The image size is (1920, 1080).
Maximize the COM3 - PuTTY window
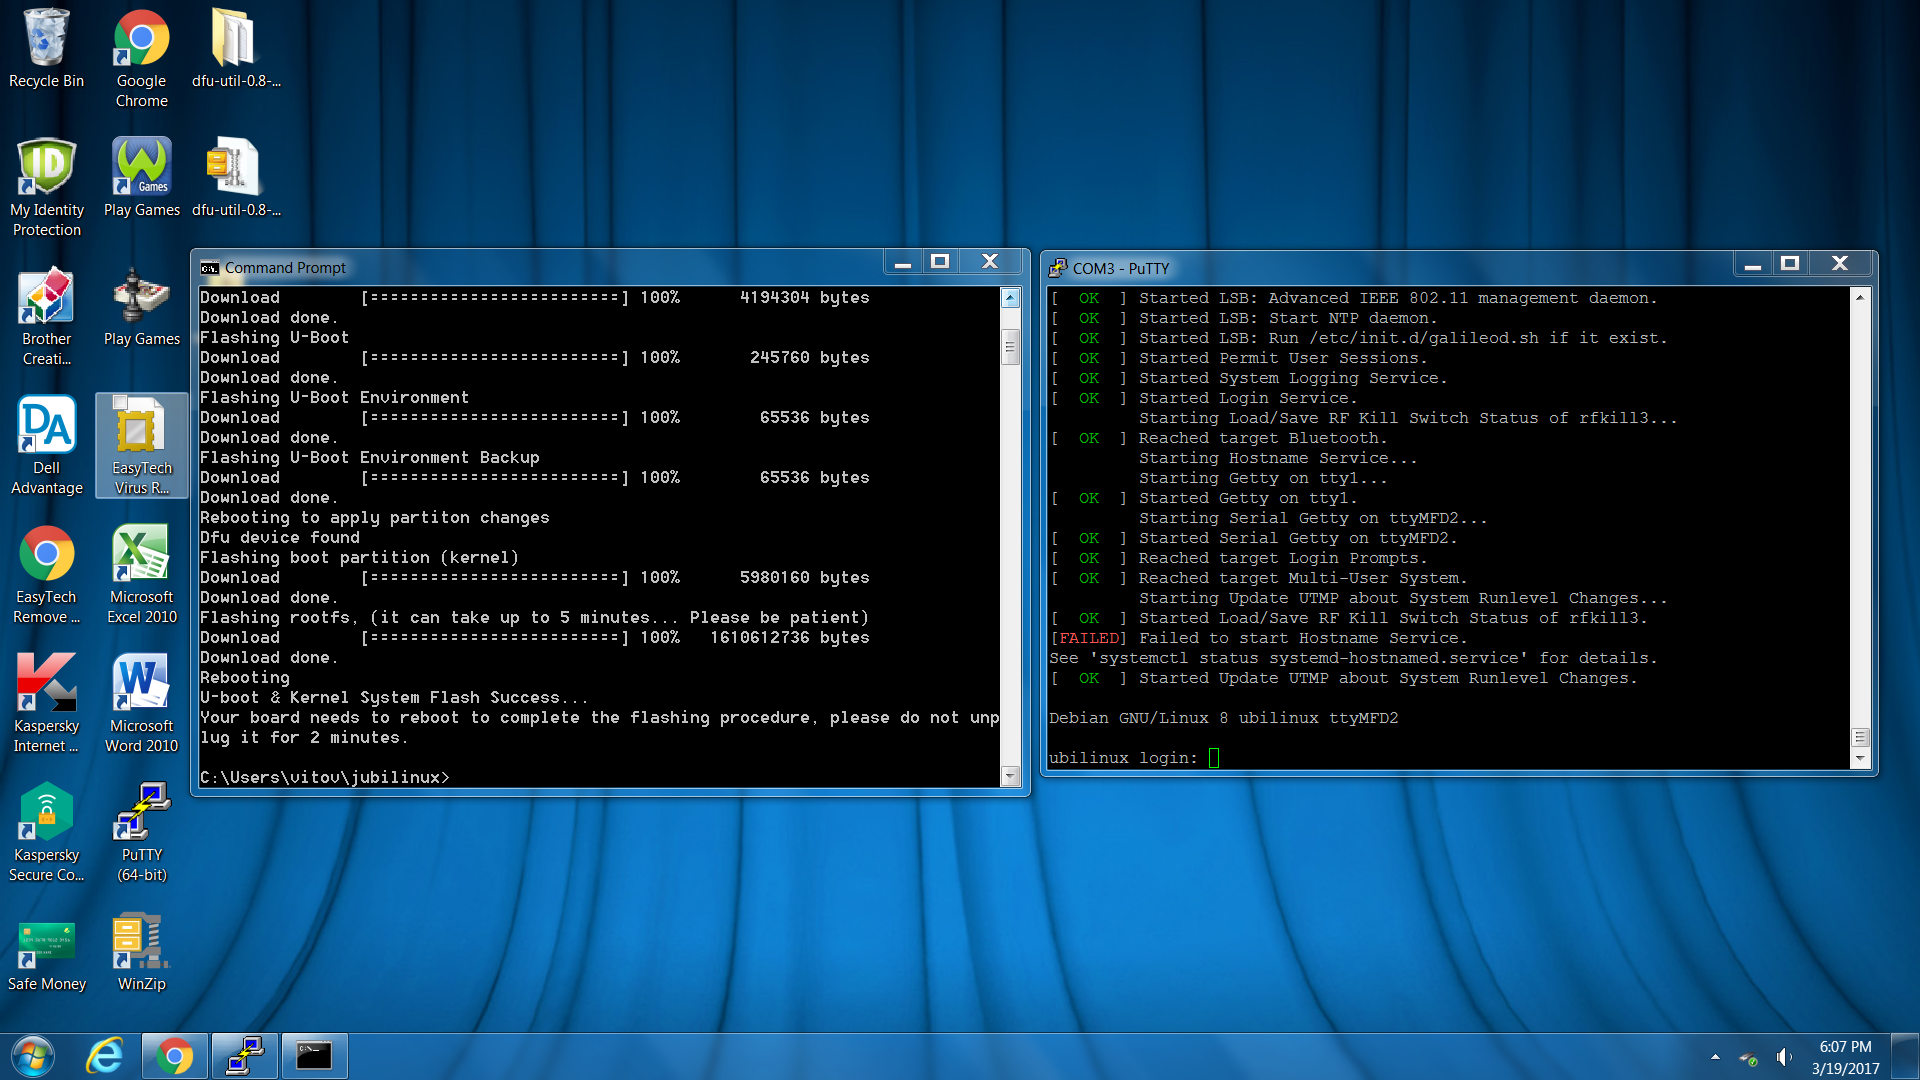point(1790,264)
